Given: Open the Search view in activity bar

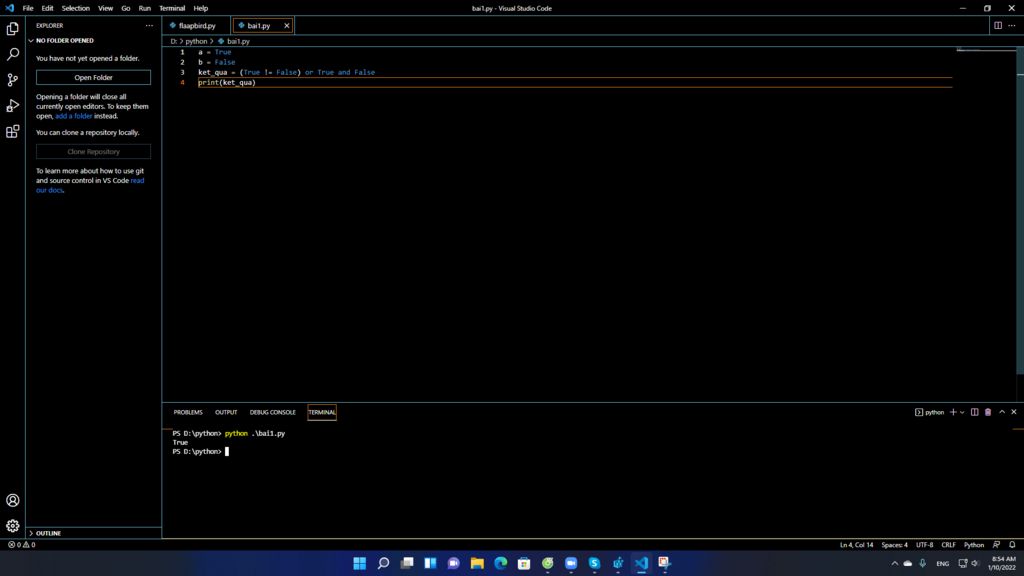Looking at the screenshot, I should (x=12, y=54).
